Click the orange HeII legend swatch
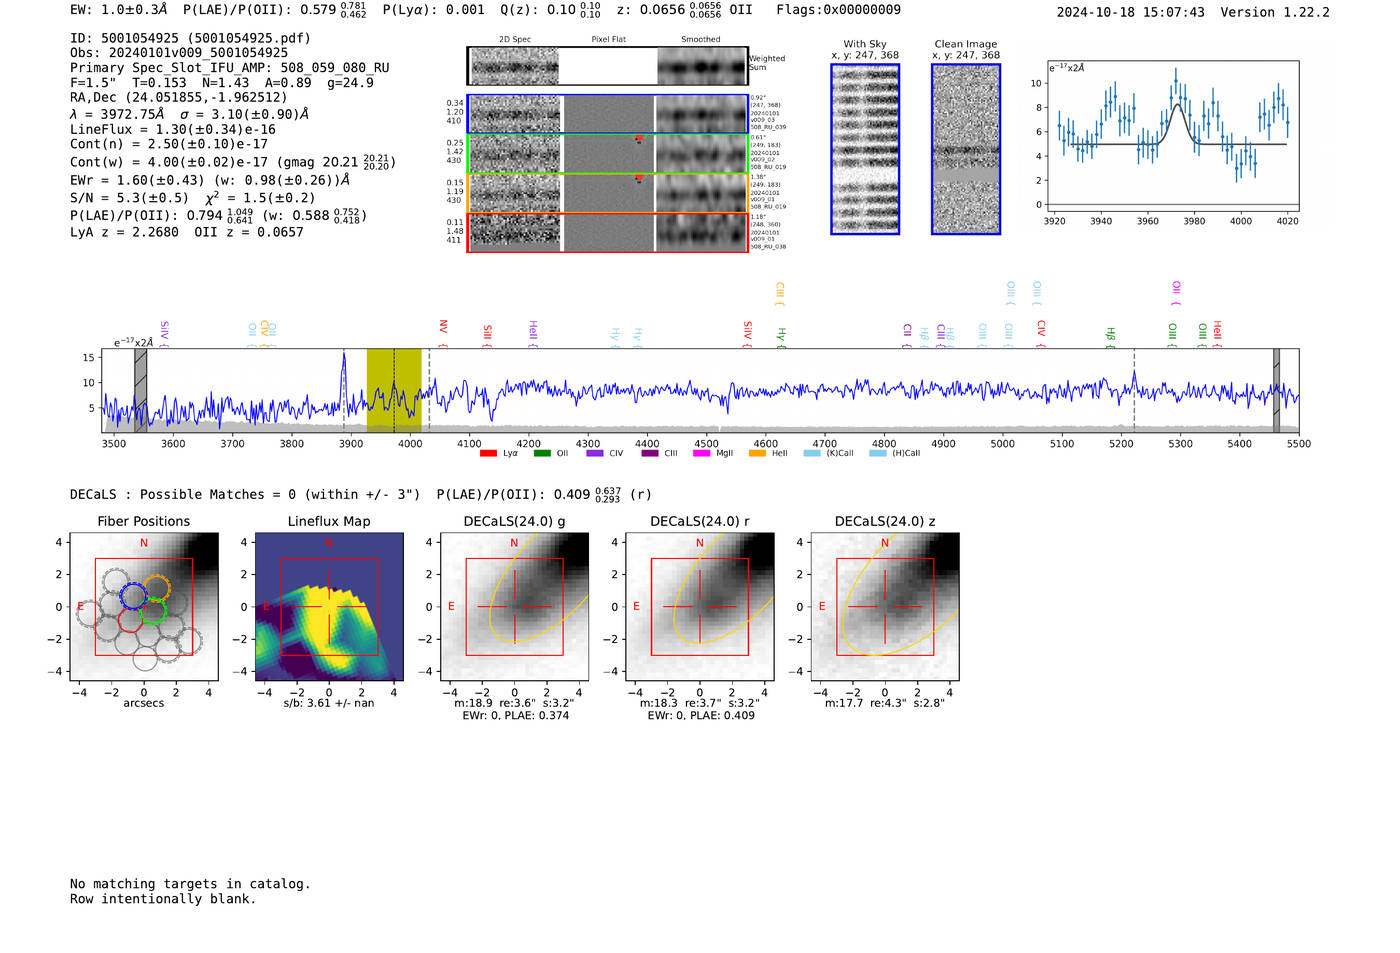 (x=757, y=454)
